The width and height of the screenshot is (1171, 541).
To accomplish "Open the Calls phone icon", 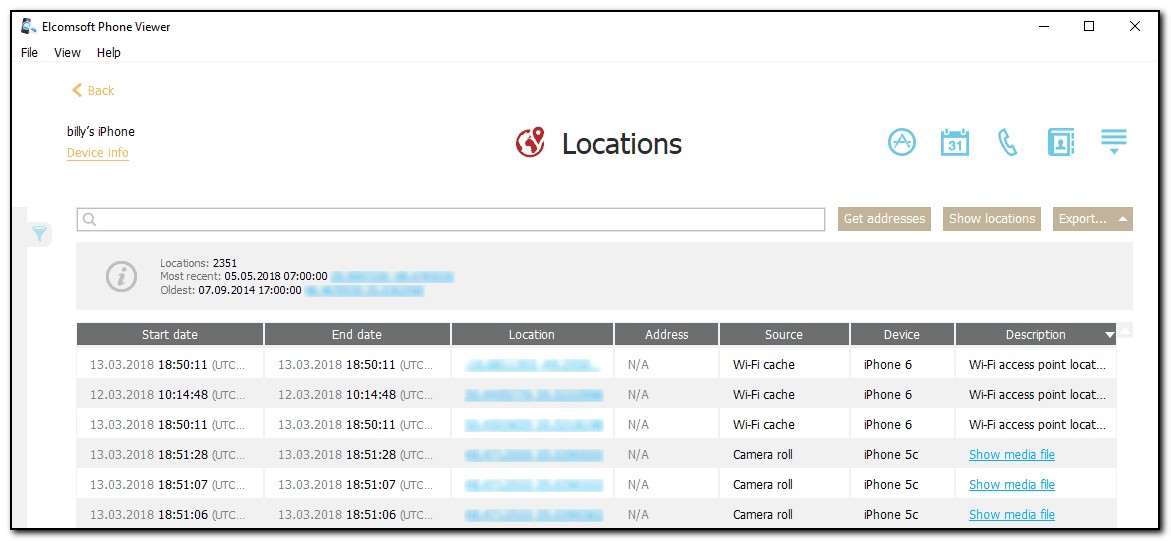I will (1007, 142).
